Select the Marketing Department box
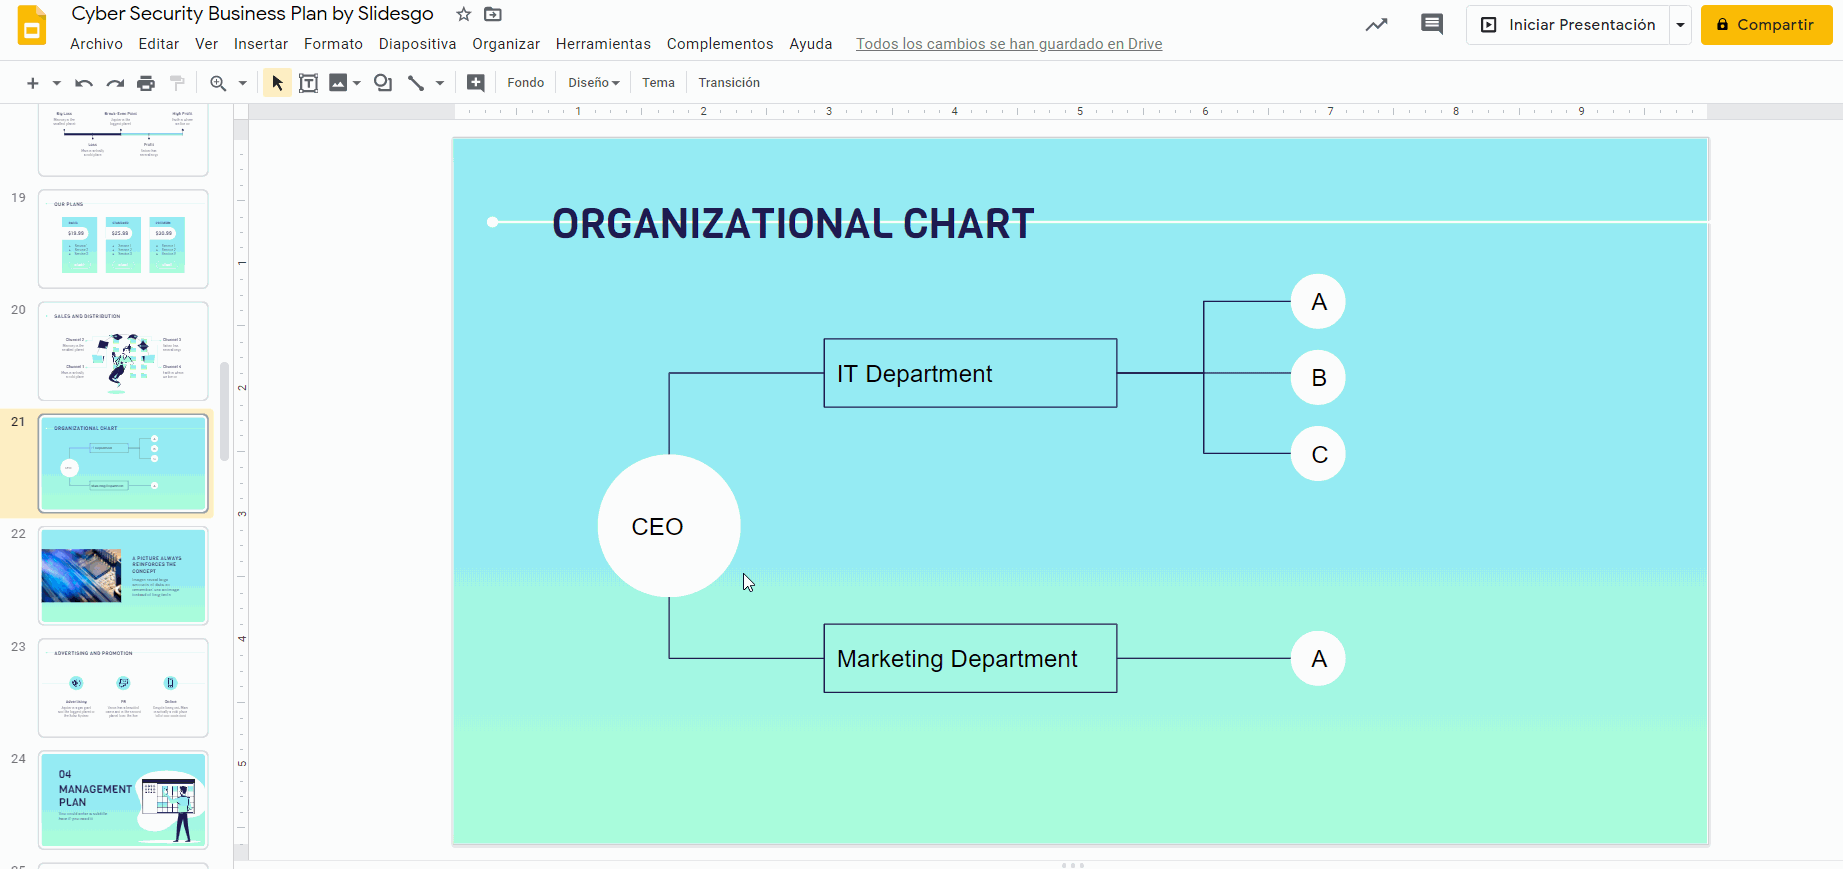The height and width of the screenshot is (869, 1843). point(970,658)
